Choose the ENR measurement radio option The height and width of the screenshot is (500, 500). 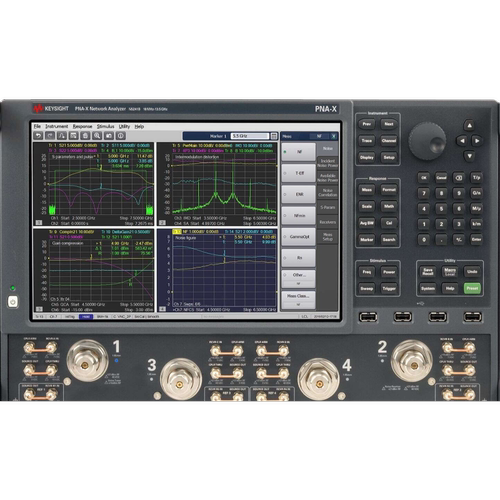click(x=298, y=194)
